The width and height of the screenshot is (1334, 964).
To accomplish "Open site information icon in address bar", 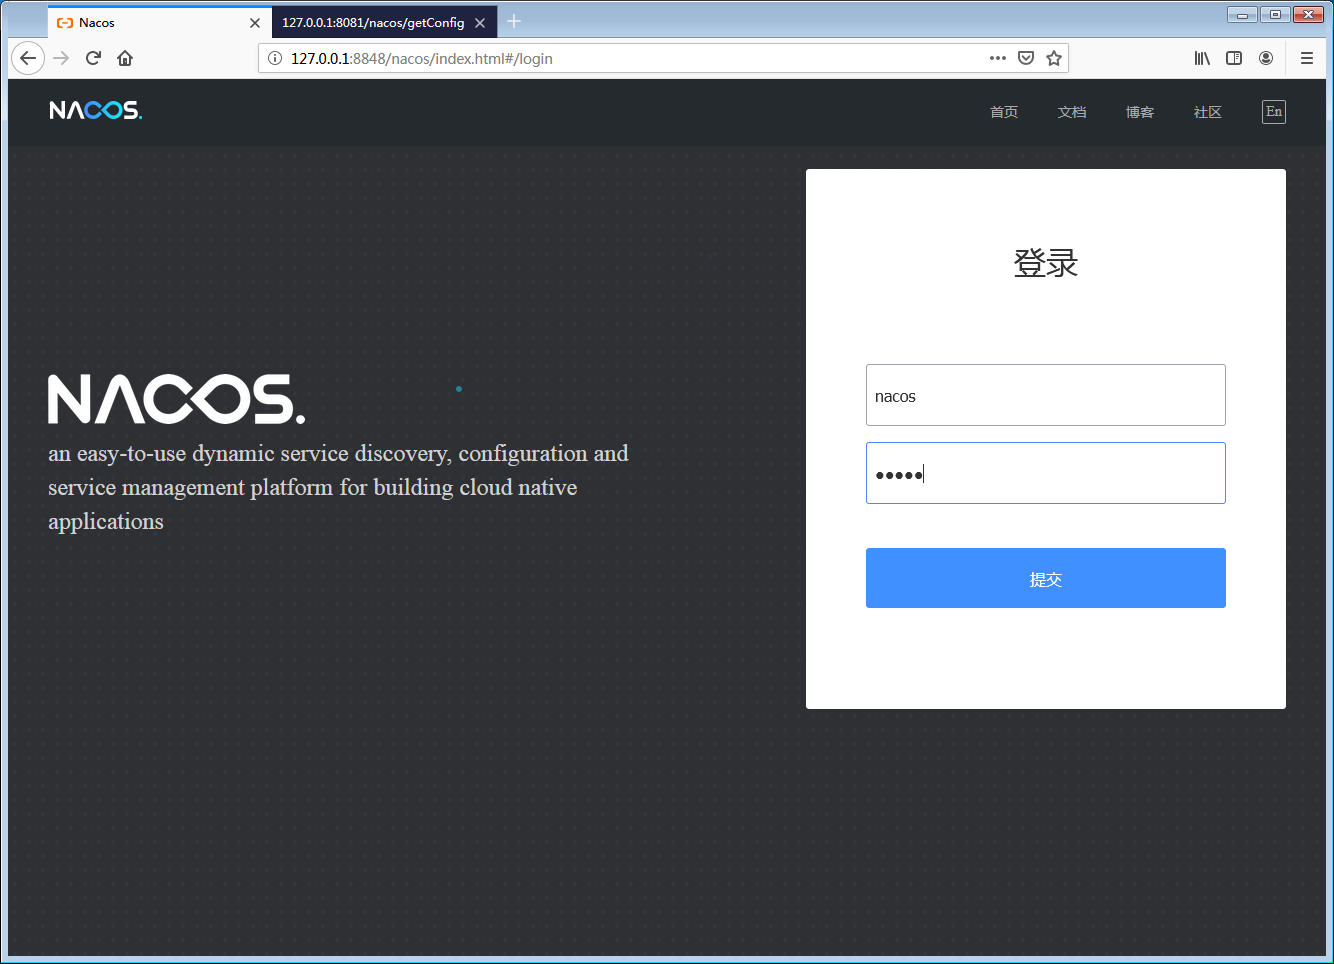I will point(275,58).
